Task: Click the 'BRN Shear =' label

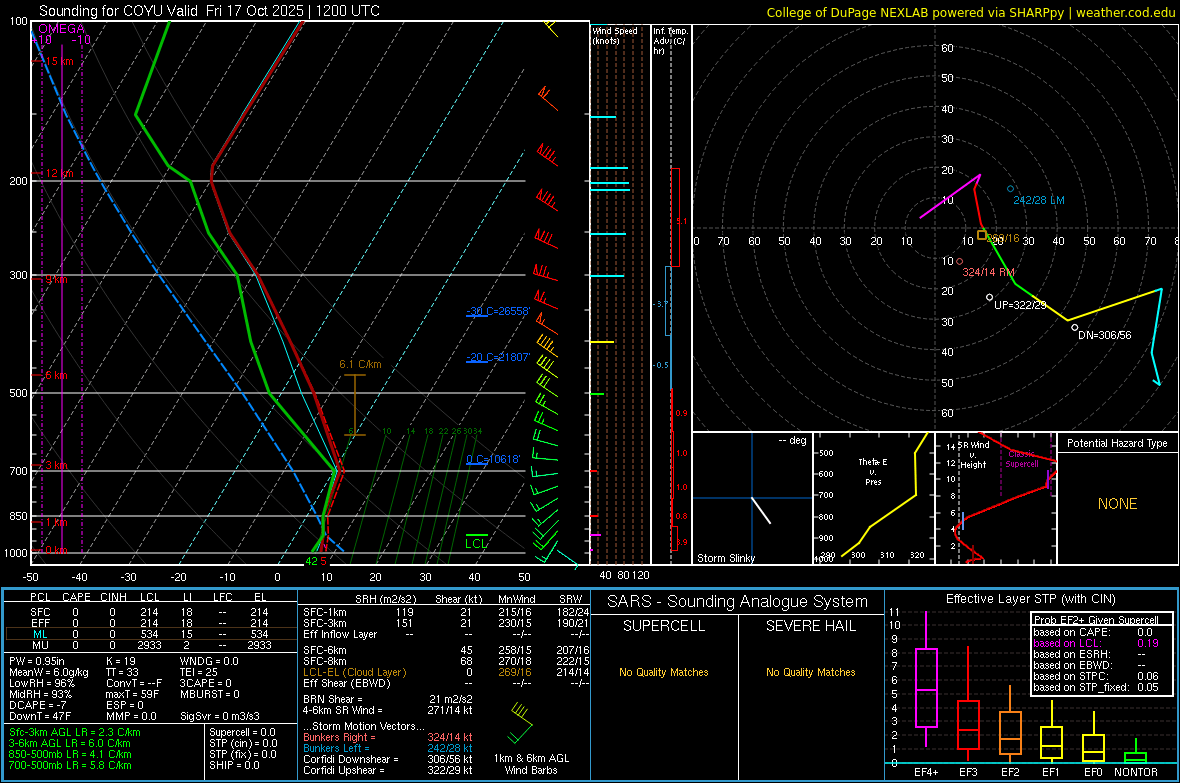Action: pos(333,699)
